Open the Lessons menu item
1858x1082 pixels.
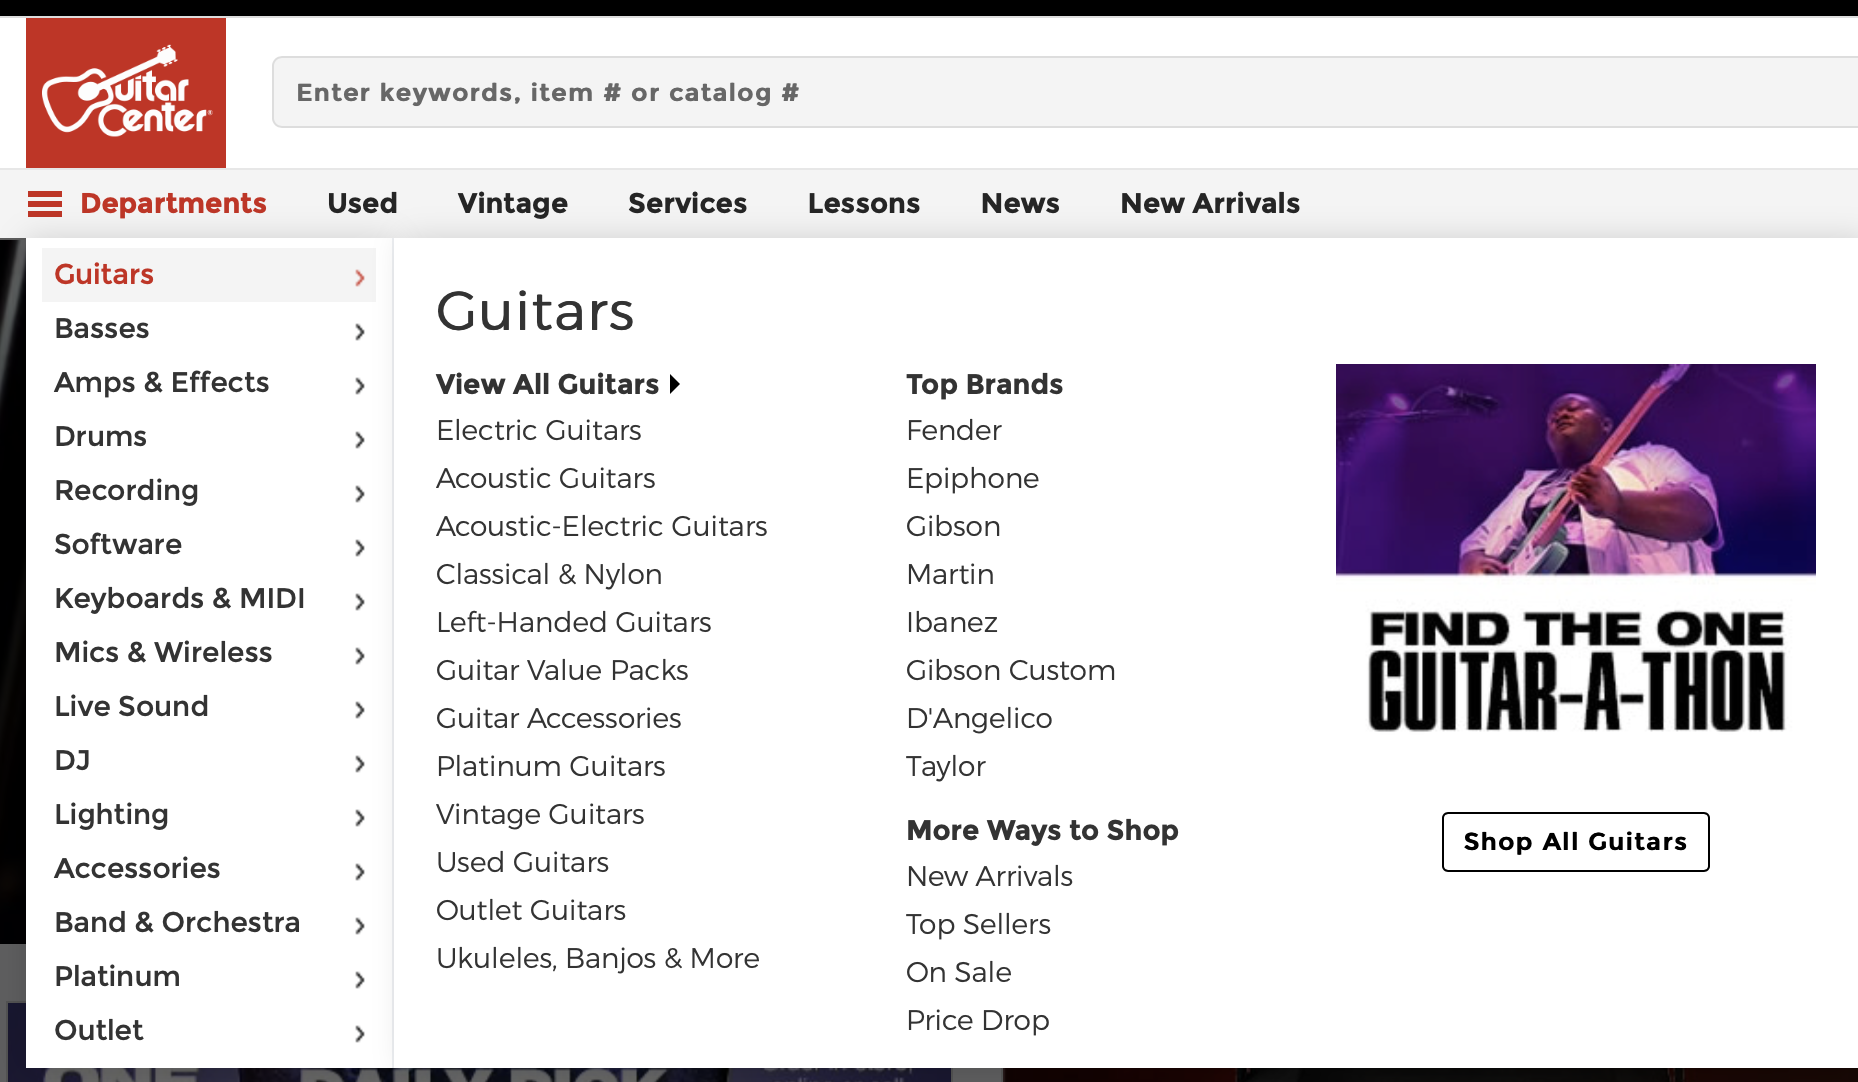(x=864, y=203)
